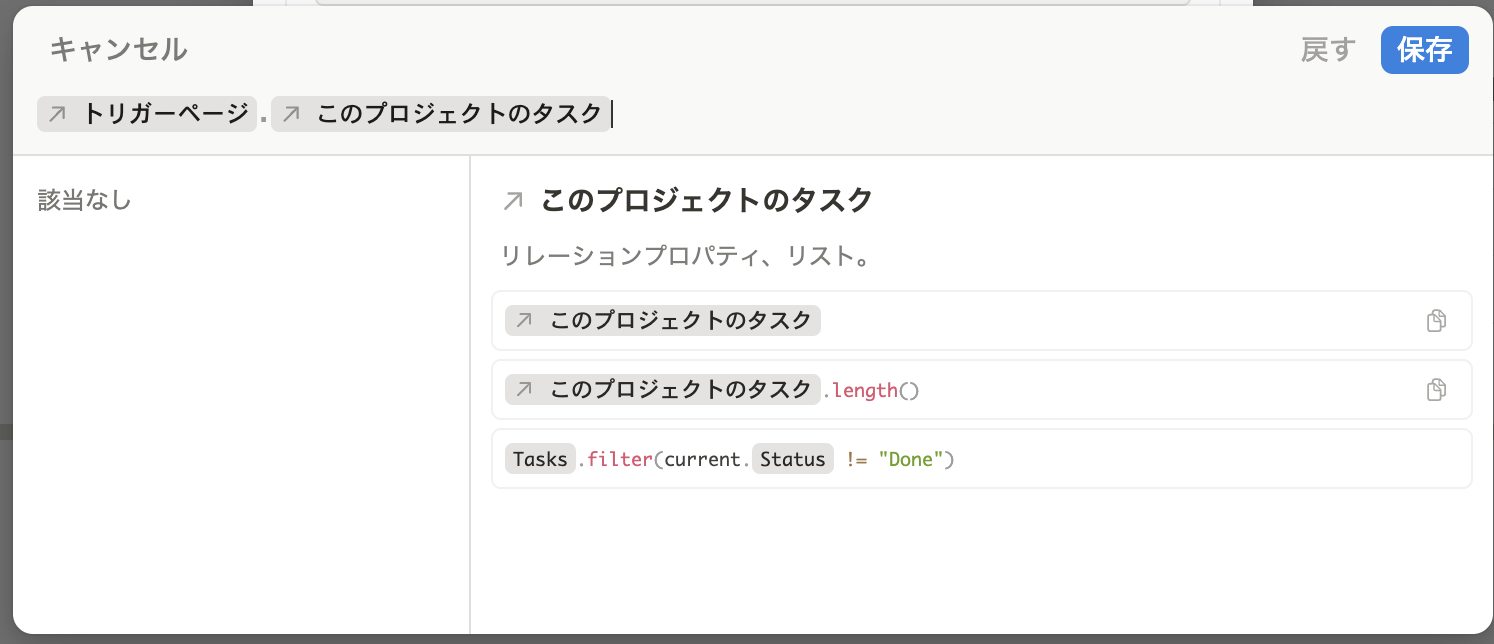Click the Status chip in the filter example
Screen dimensions: 1494x644
pos(792,459)
